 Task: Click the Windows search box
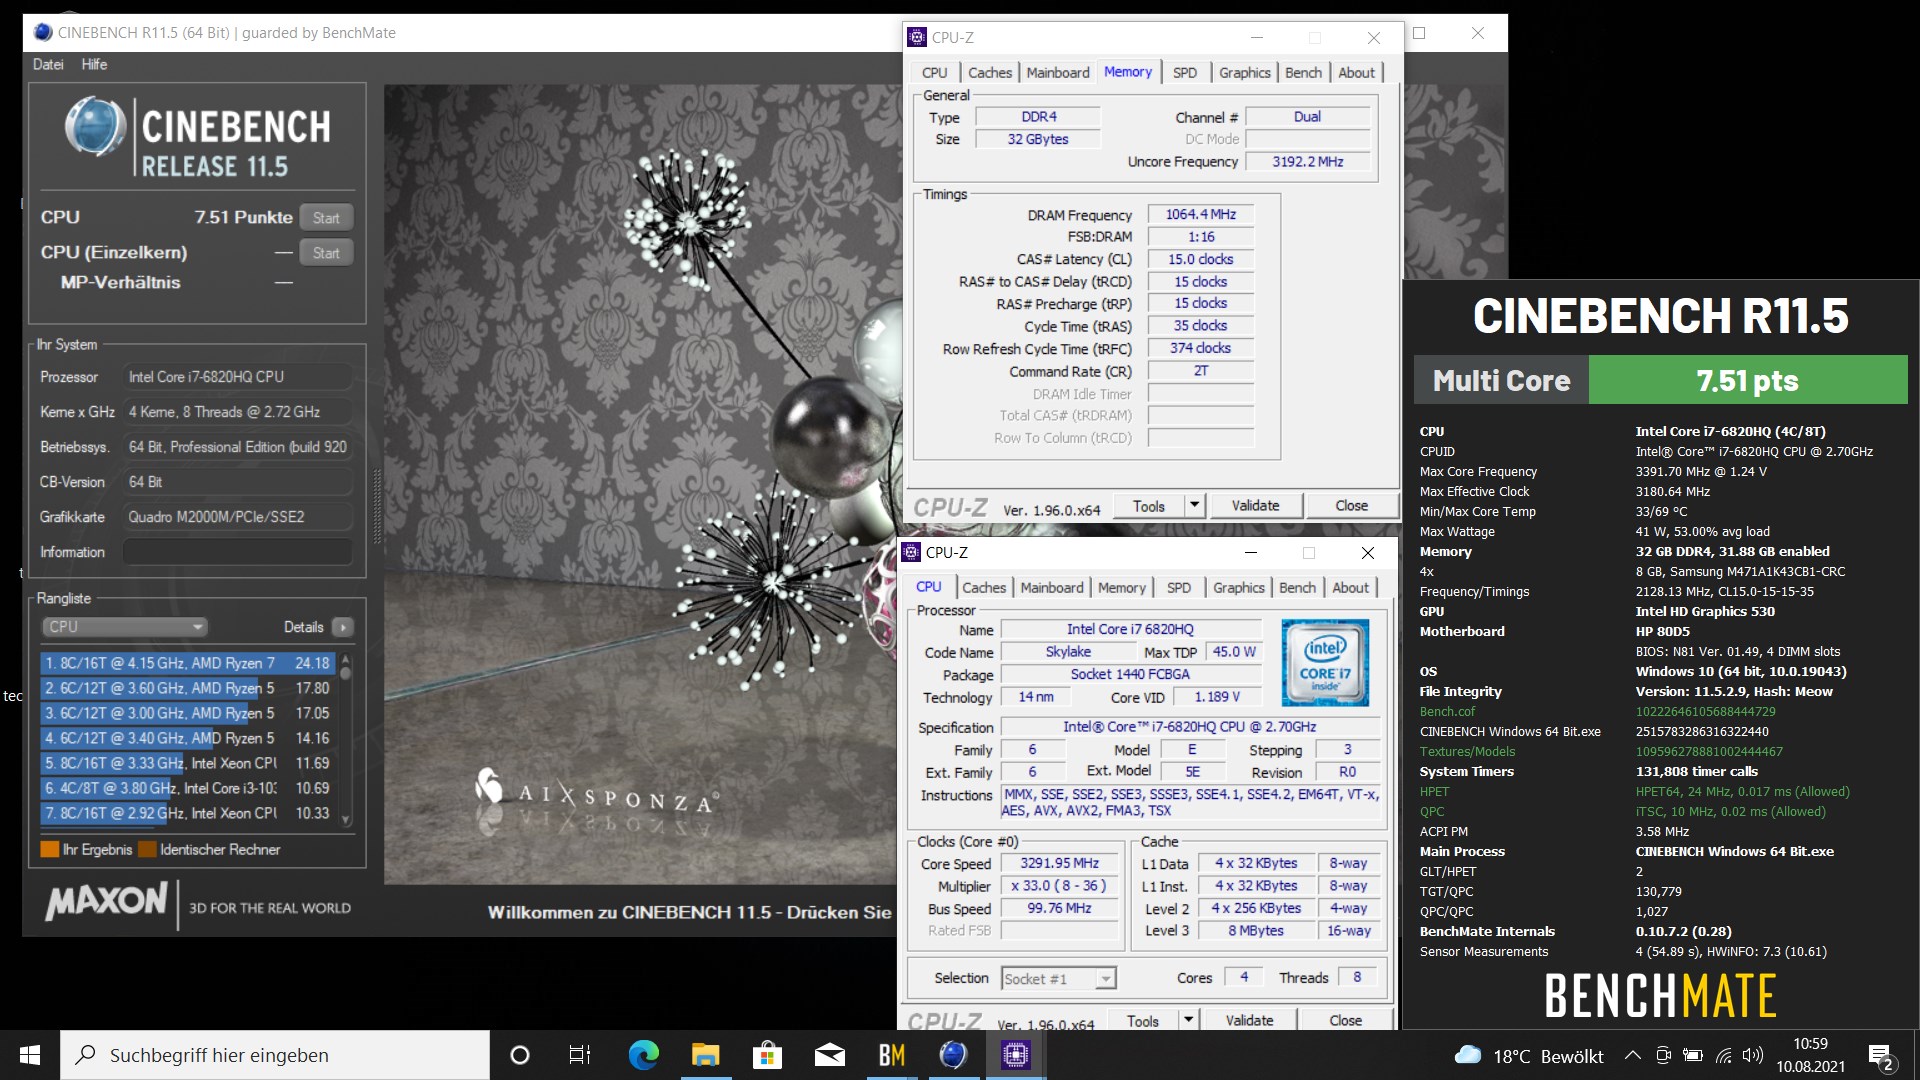click(276, 1055)
